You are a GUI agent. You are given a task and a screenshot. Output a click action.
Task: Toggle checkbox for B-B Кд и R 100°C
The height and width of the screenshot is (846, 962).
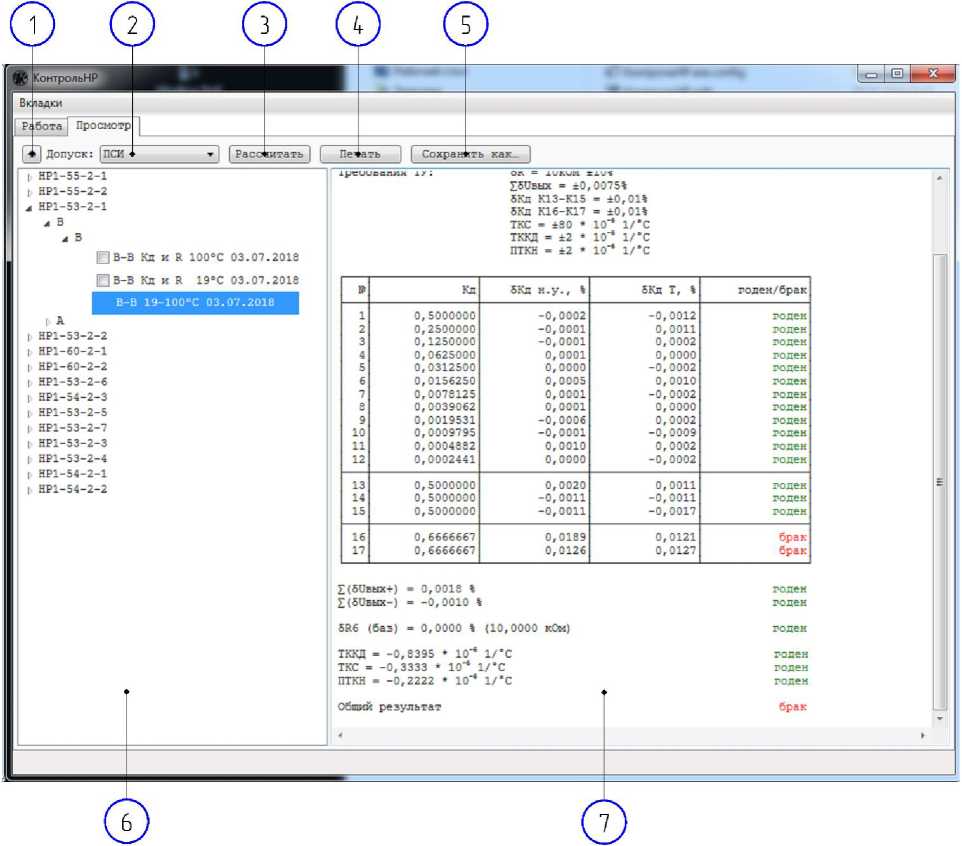pyautogui.click(x=101, y=257)
